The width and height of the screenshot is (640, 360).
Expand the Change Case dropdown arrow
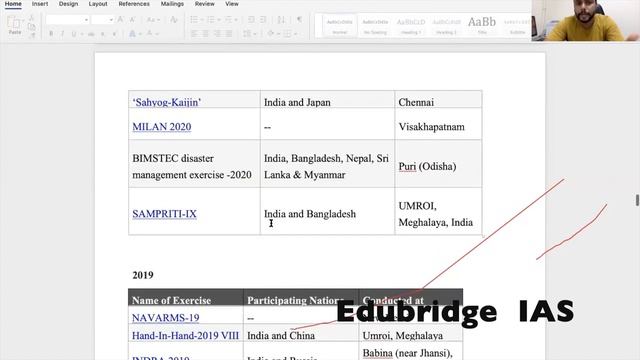click(x=158, y=20)
